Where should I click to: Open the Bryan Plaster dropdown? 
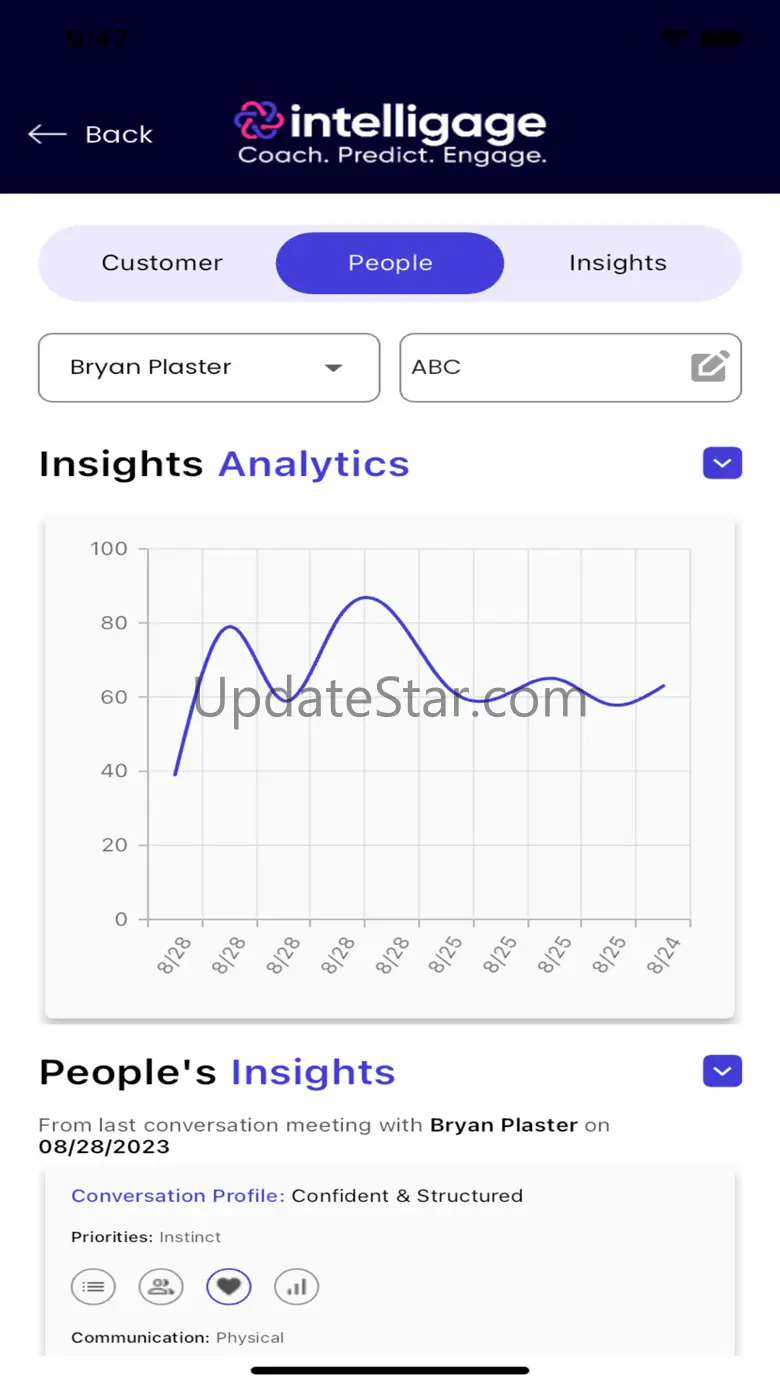tap(209, 367)
